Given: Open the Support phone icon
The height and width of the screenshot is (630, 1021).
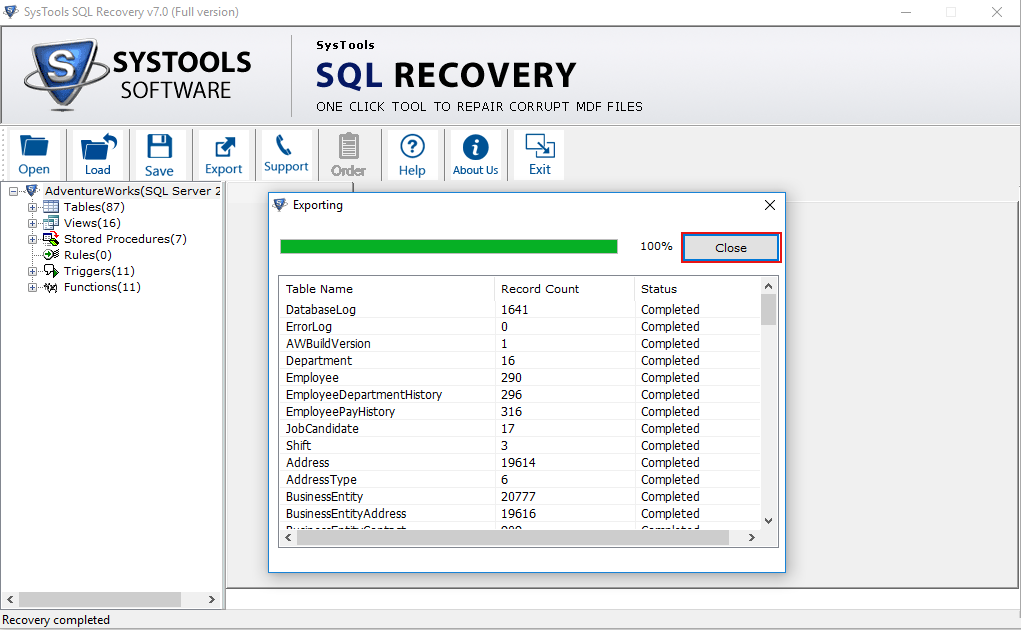Looking at the screenshot, I should (x=286, y=154).
